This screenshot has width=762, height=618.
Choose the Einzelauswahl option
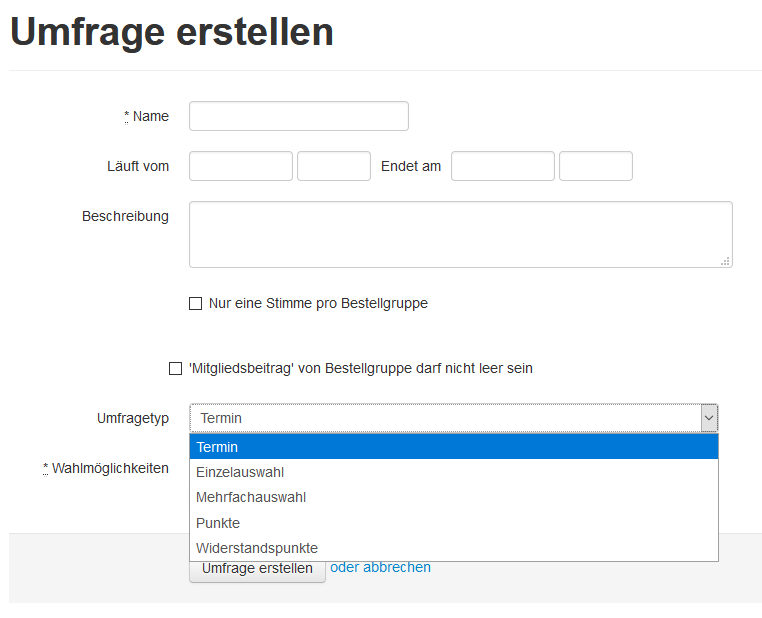pos(453,472)
